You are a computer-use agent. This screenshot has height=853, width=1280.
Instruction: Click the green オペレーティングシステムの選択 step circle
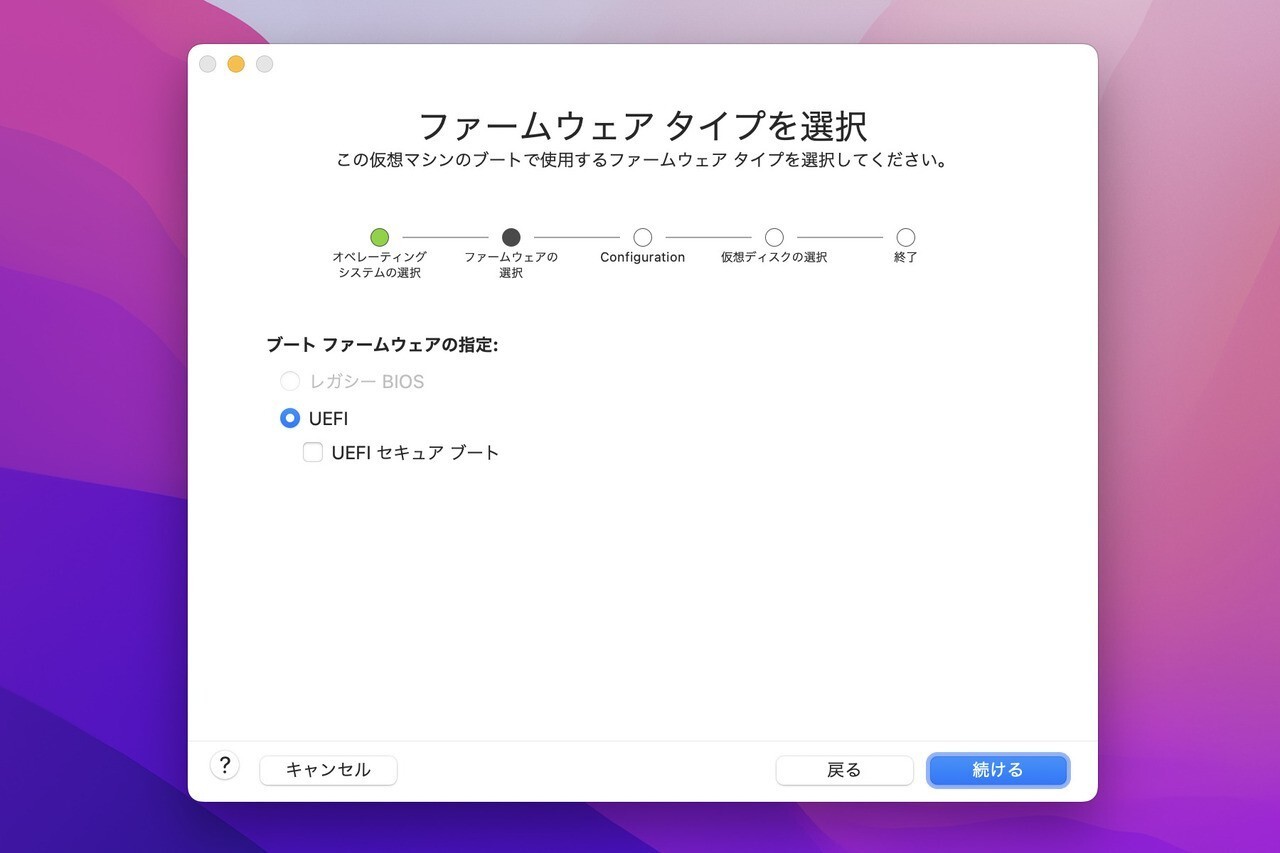click(x=379, y=237)
